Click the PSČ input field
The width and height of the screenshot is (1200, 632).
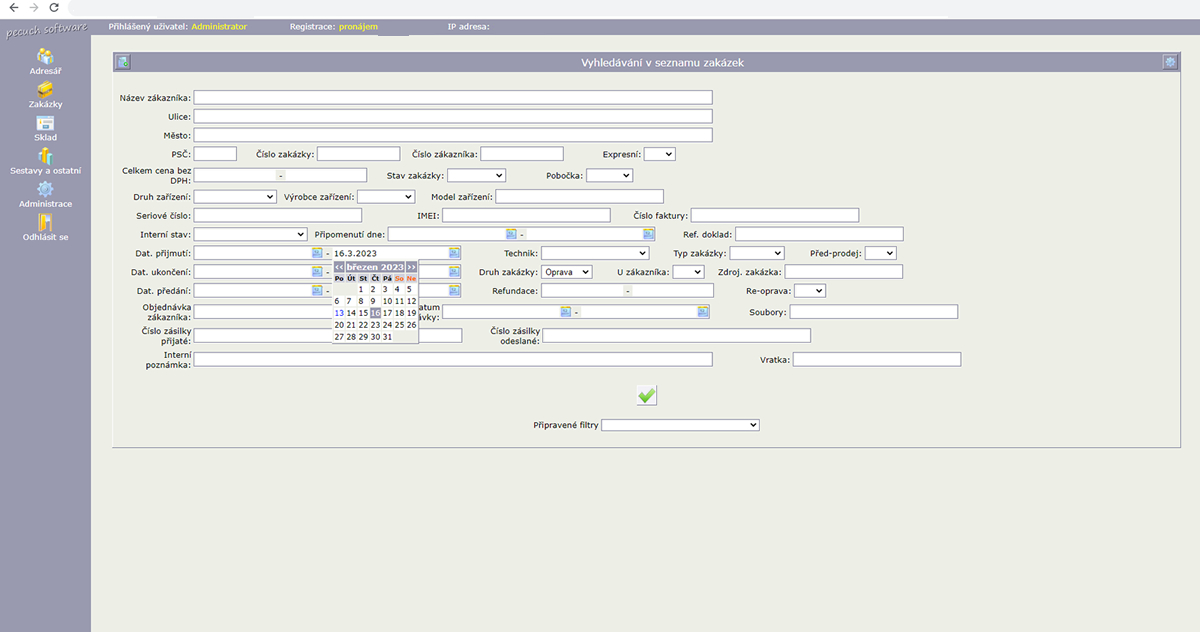click(x=215, y=154)
